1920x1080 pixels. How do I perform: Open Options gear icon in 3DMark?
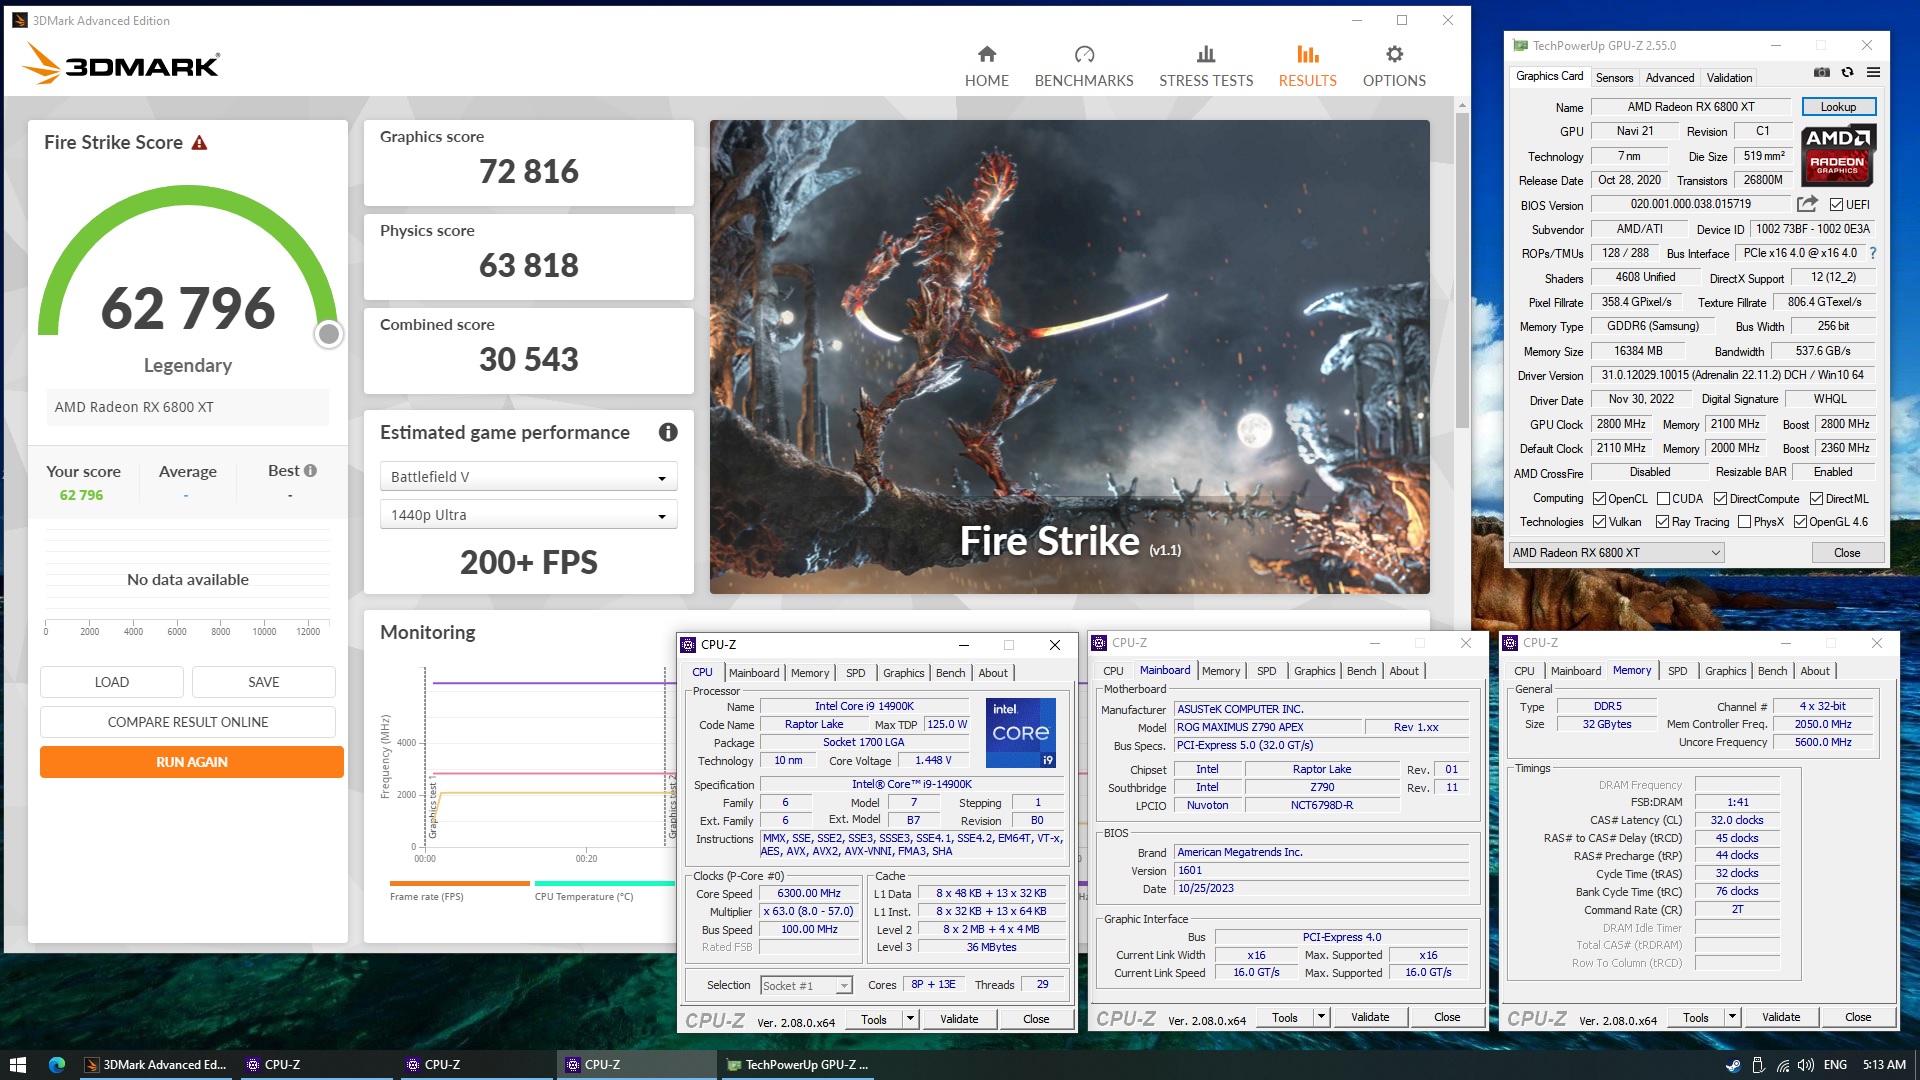(1394, 54)
